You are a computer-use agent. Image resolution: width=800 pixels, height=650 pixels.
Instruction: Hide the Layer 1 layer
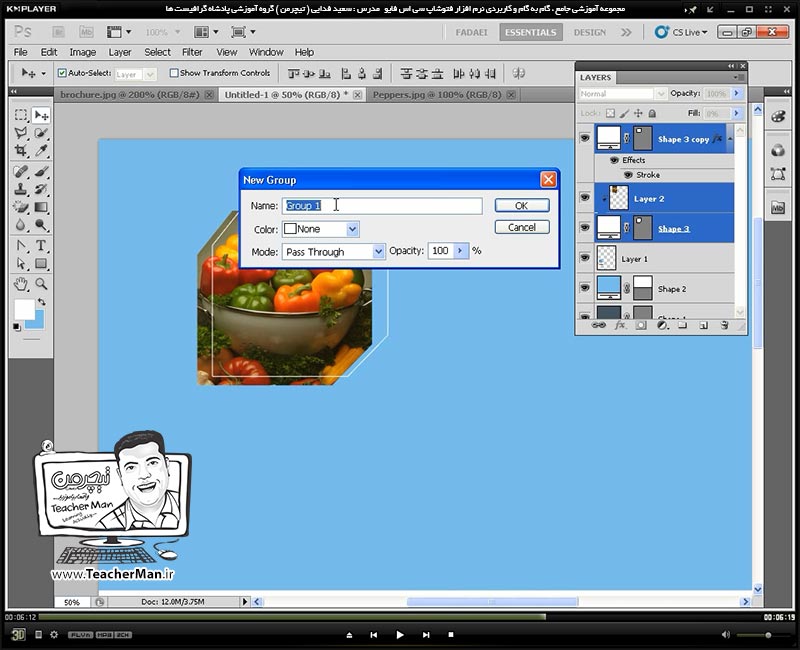click(x=585, y=258)
